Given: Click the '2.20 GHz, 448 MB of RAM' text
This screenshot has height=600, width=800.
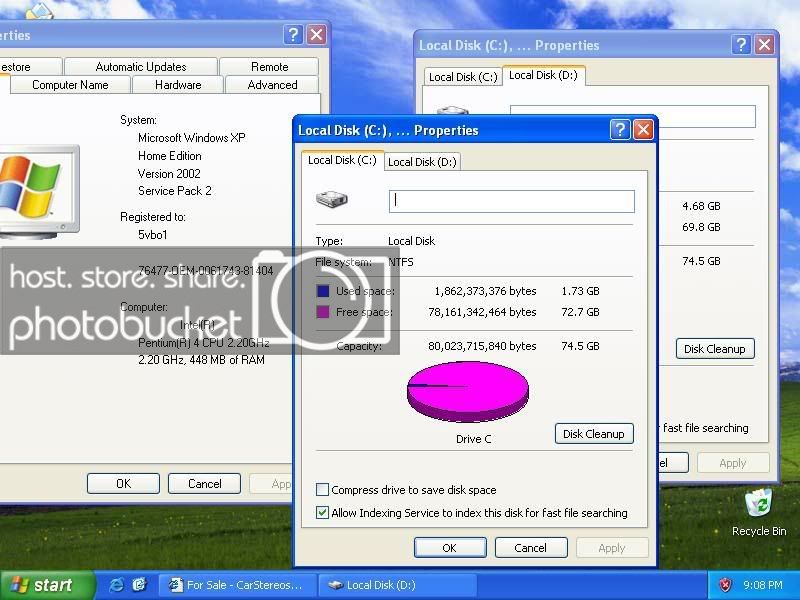Looking at the screenshot, I should pos(201,360).
